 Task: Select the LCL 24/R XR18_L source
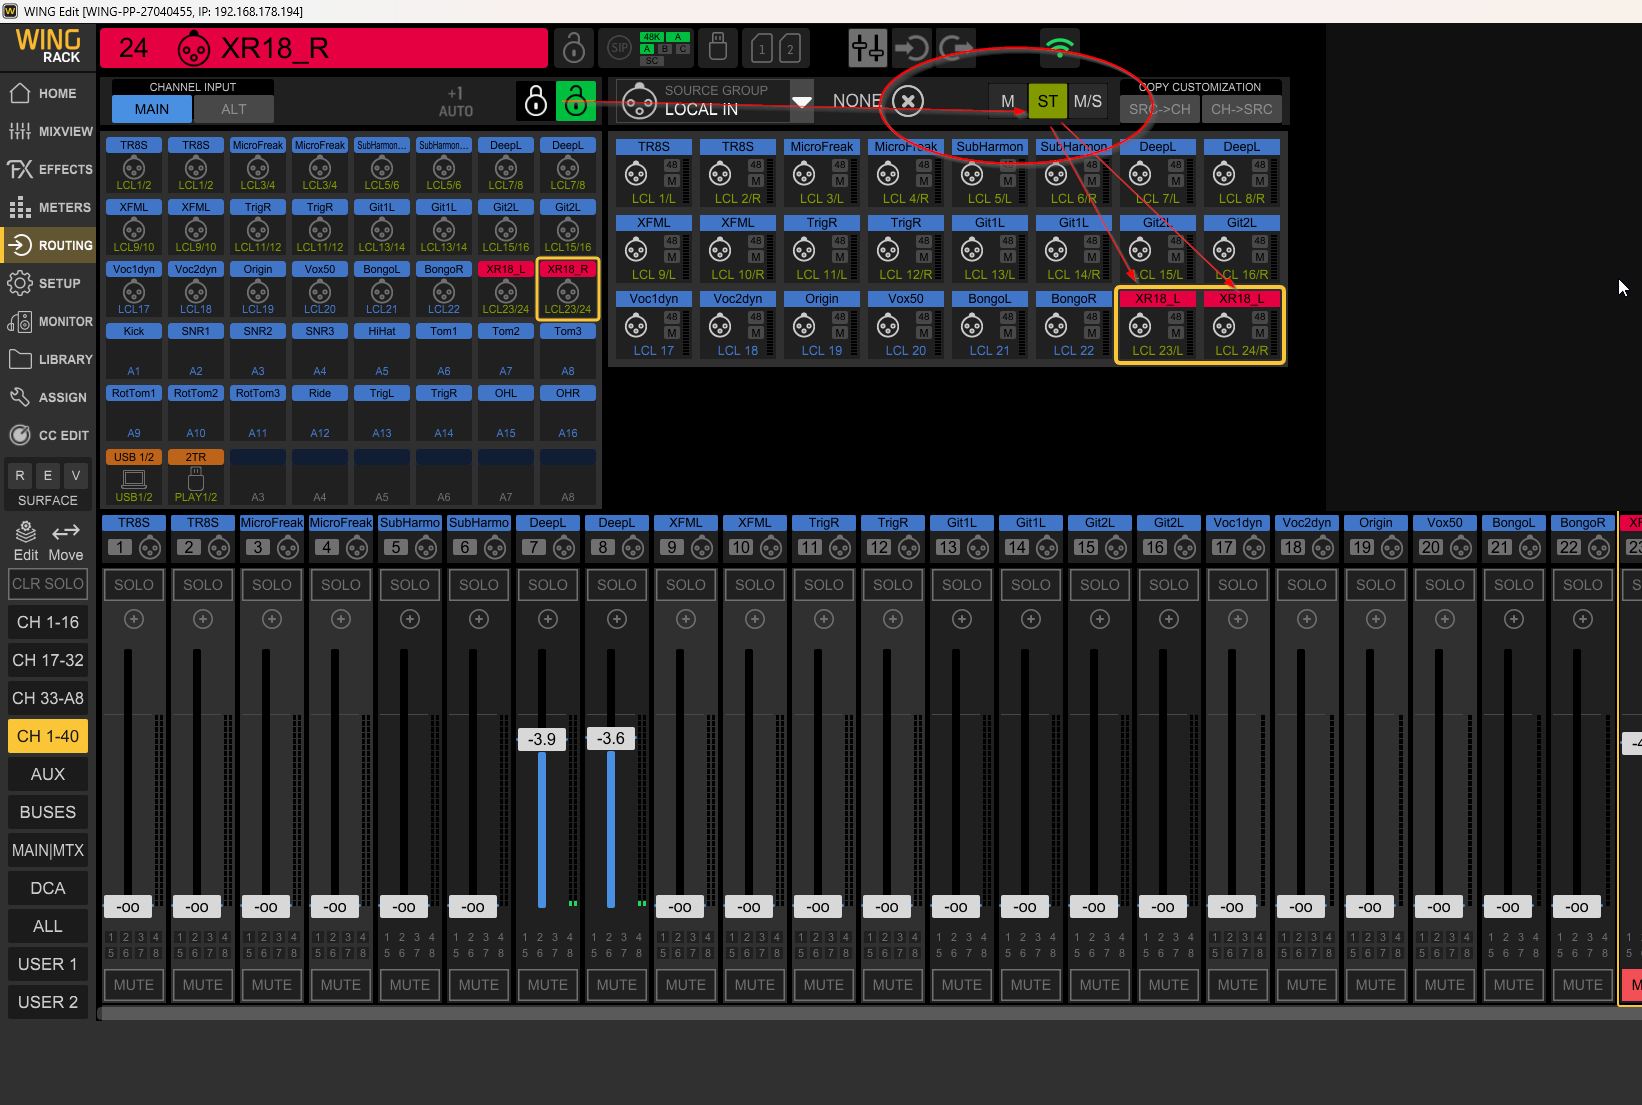point(1242,325)
